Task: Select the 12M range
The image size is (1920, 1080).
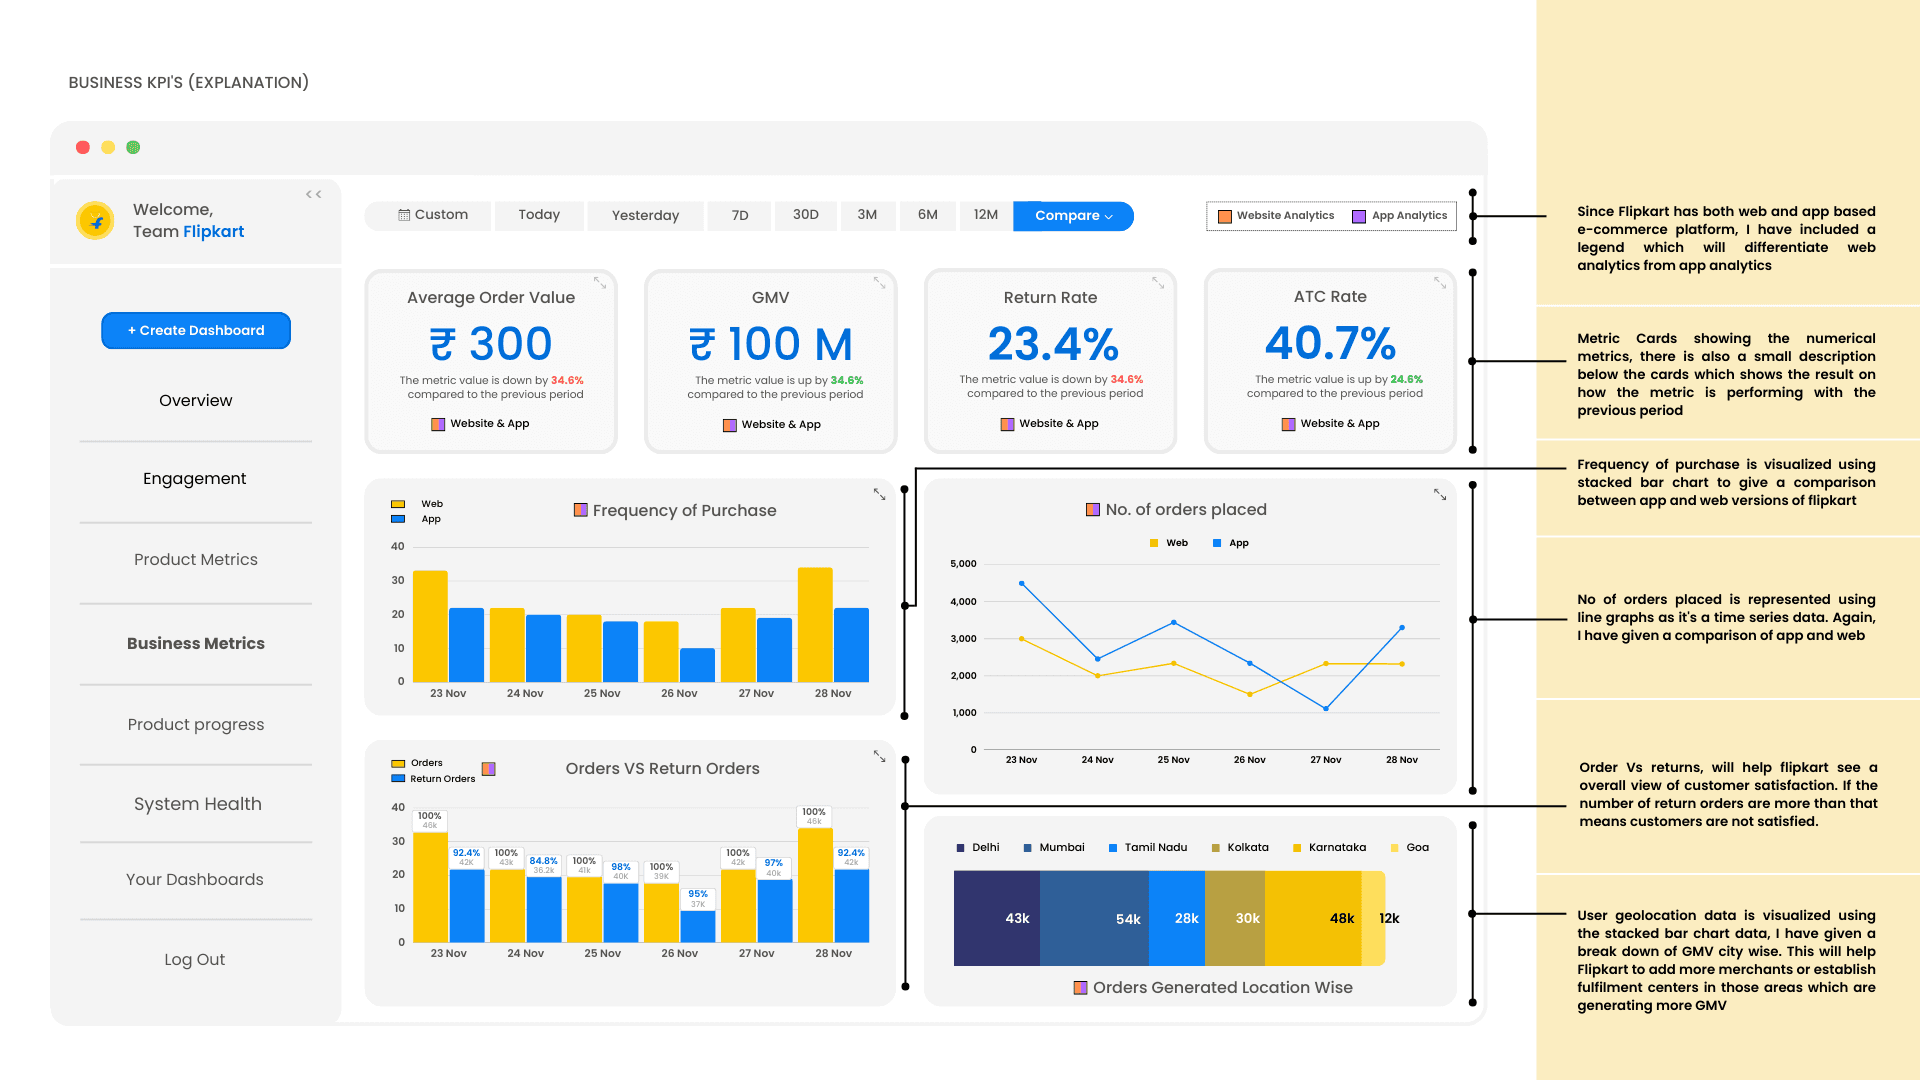Action: point(986,215)
